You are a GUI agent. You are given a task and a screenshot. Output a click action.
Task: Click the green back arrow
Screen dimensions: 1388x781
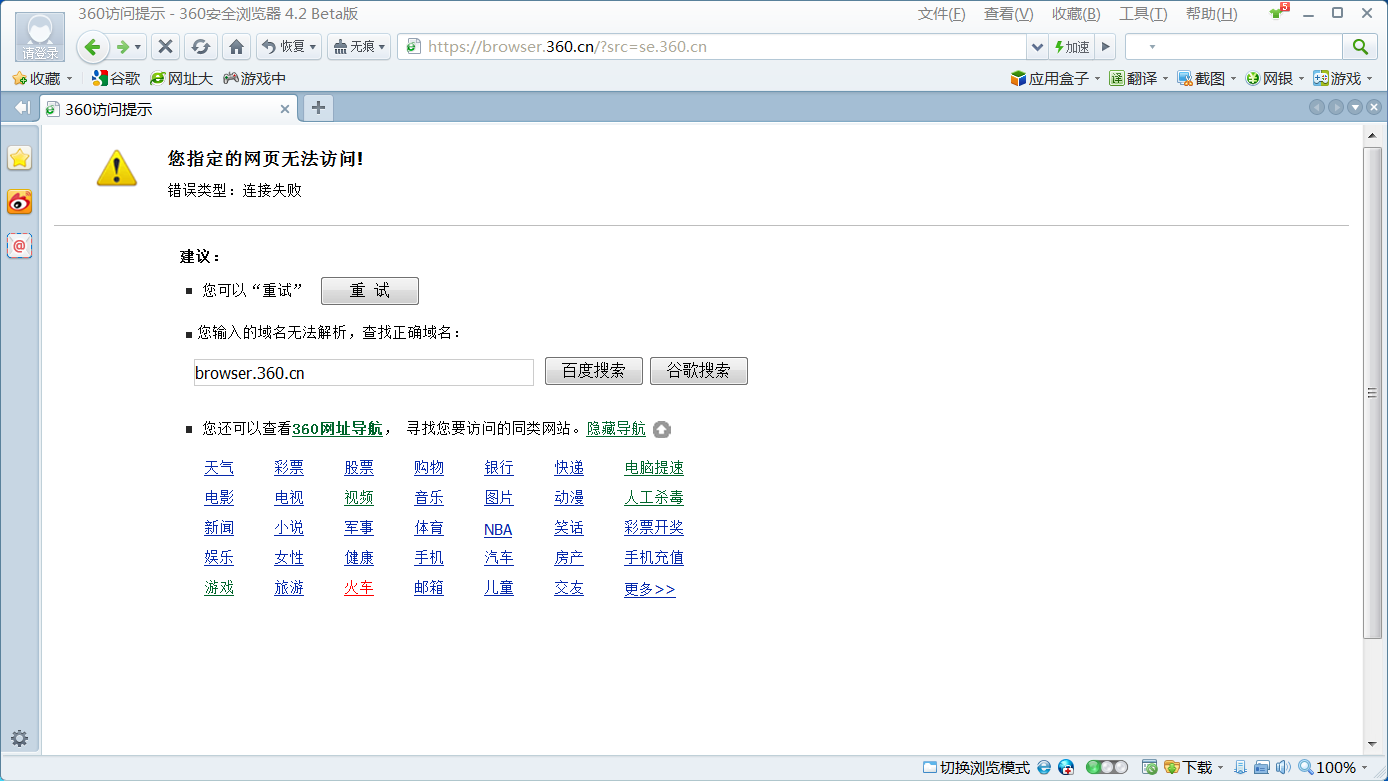tap(93, 47)
